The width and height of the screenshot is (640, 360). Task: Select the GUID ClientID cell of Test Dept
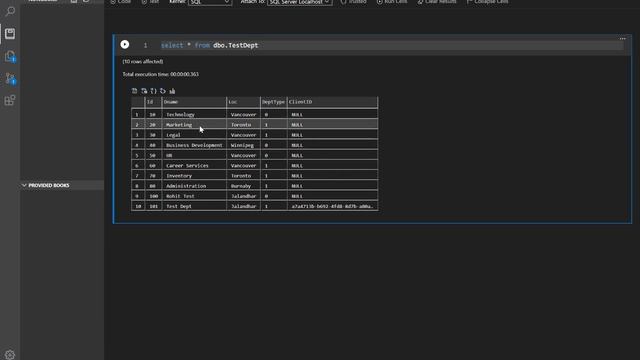point(333,206)
